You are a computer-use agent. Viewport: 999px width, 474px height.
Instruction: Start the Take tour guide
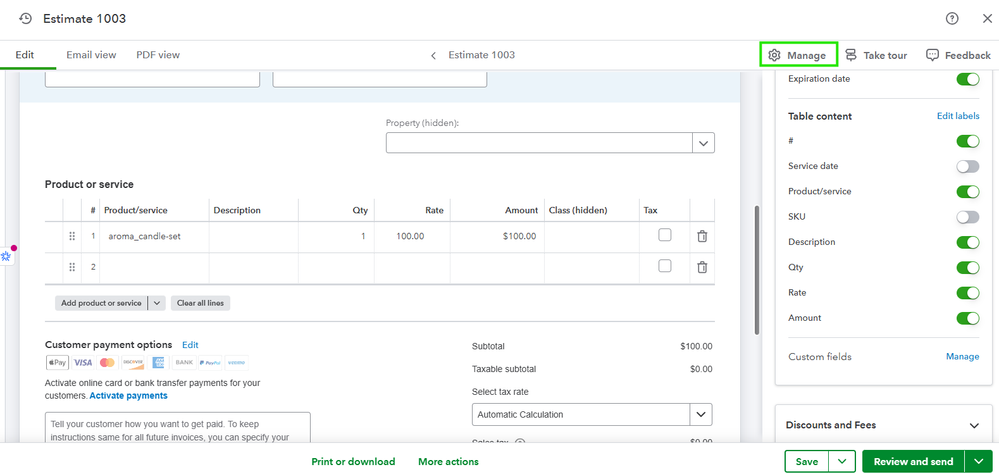(x=875, y=55)
